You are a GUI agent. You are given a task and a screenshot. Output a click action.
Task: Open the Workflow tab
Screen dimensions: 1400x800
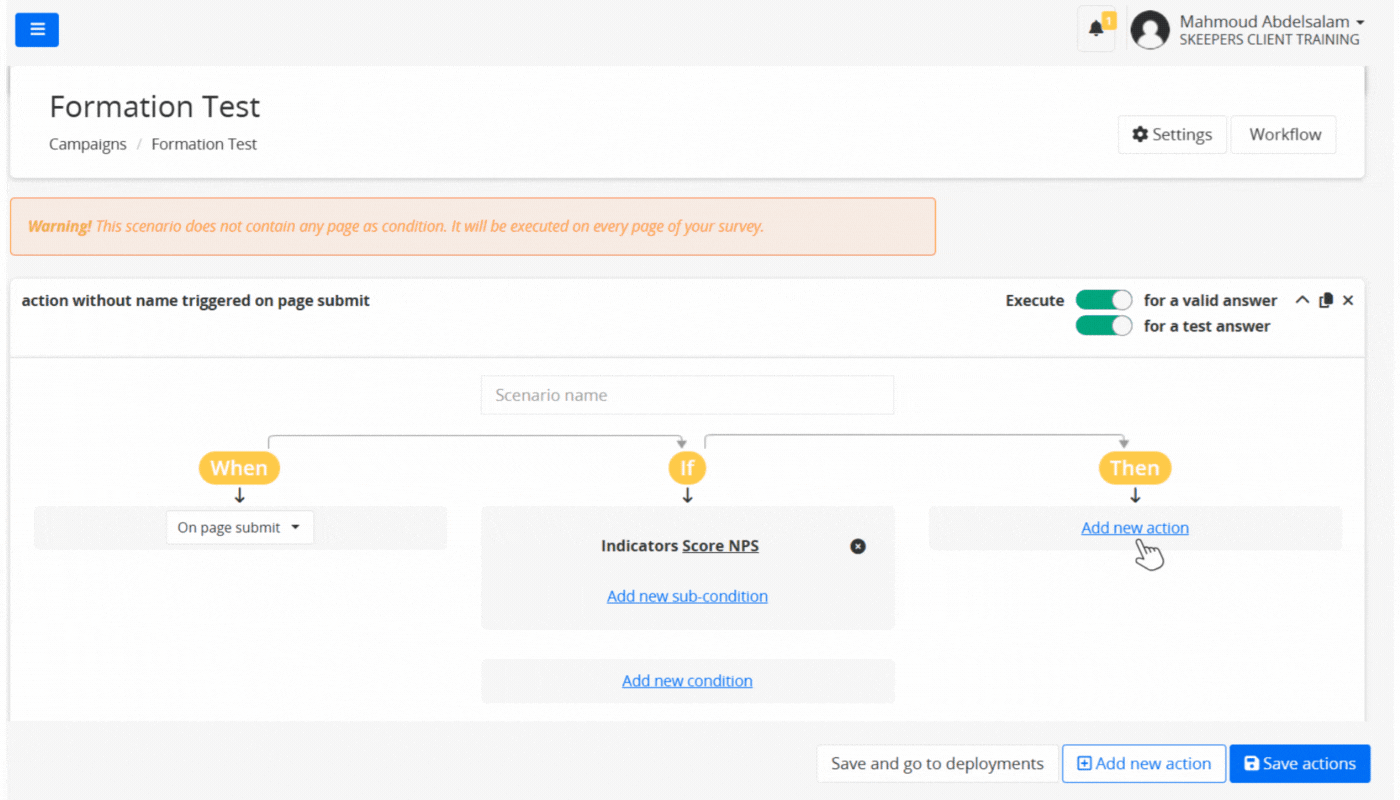(x=1284, y=135)
